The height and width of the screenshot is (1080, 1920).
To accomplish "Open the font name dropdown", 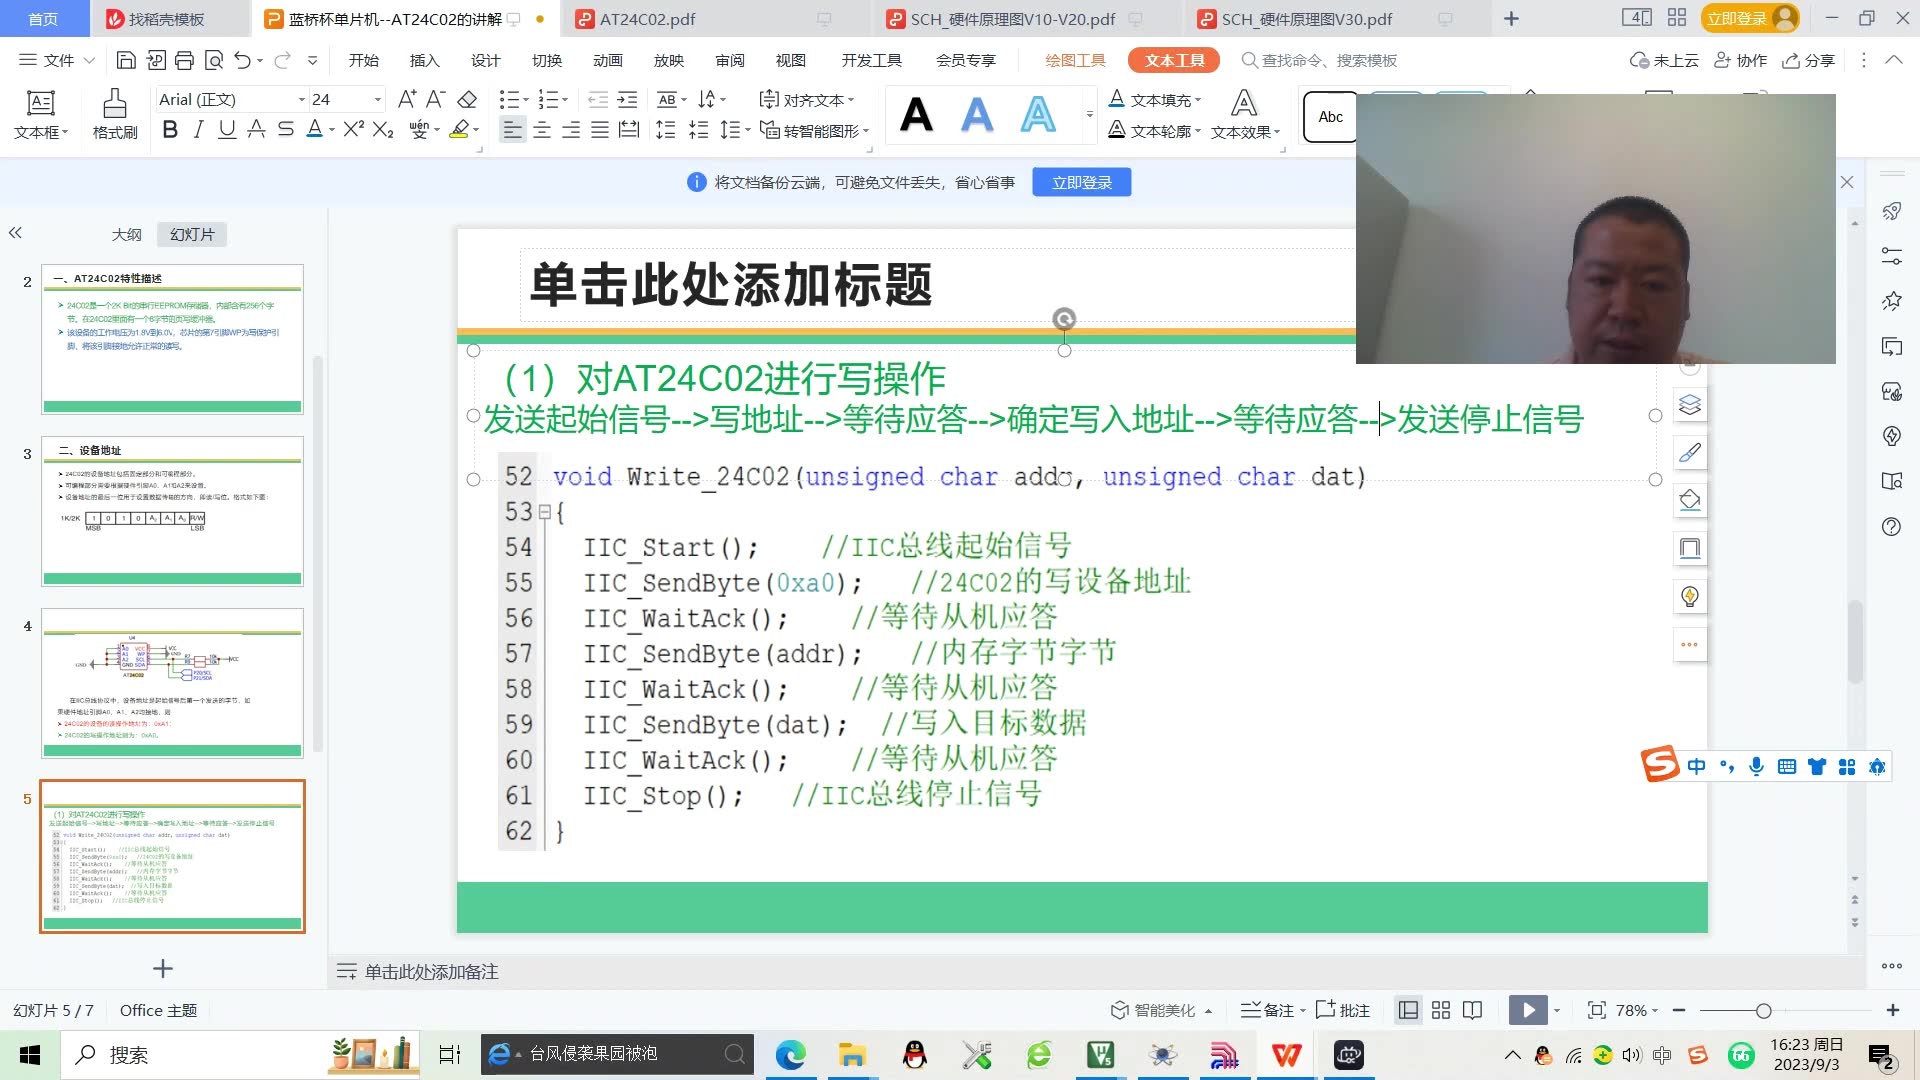I will pyautogui.click(x=301, y=99).
